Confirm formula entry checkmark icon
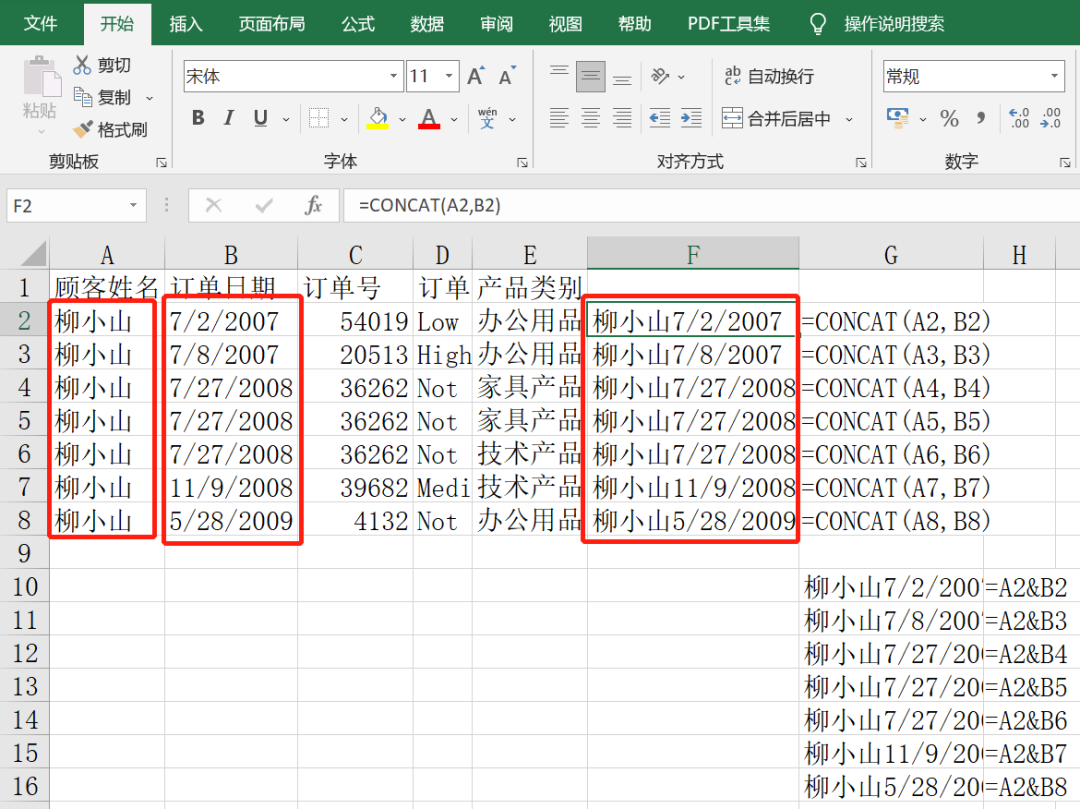1080x809 pixels. tap(264, 205)
